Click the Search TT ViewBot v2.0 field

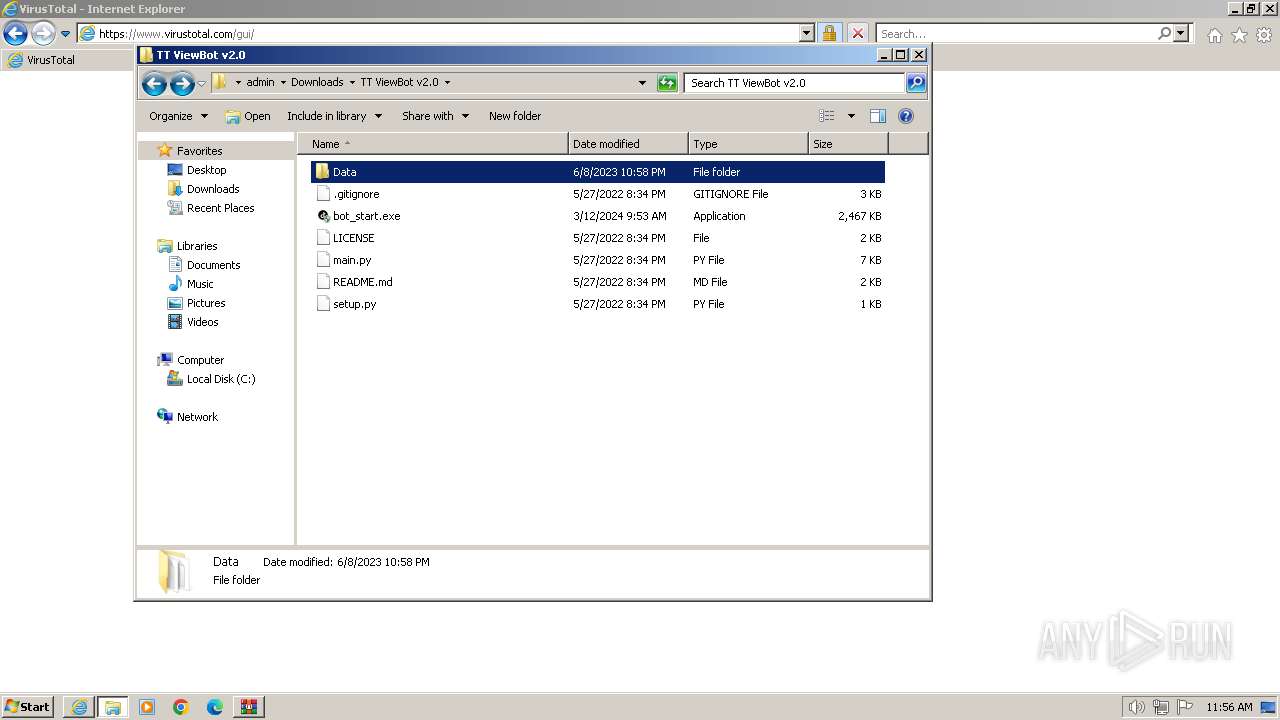tap(795, 83)
